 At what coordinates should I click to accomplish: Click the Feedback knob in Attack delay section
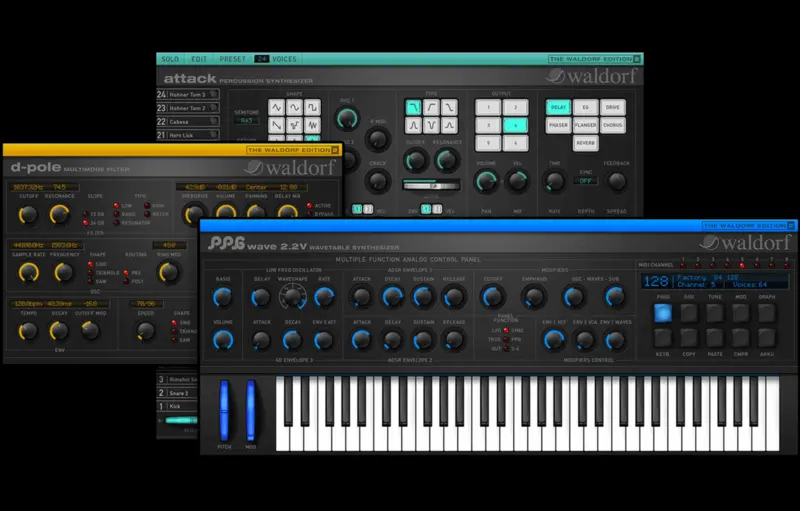tap(616, 181)
